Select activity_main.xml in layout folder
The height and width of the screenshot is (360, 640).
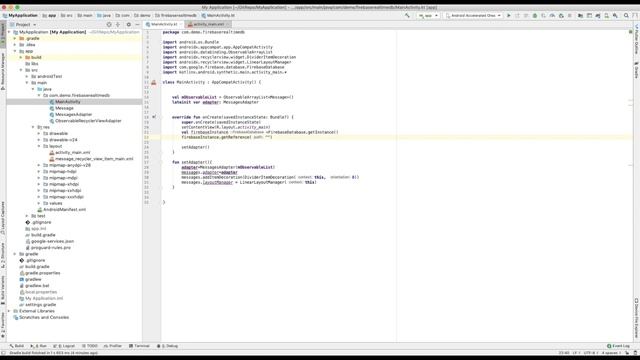(x=70, y=152)
